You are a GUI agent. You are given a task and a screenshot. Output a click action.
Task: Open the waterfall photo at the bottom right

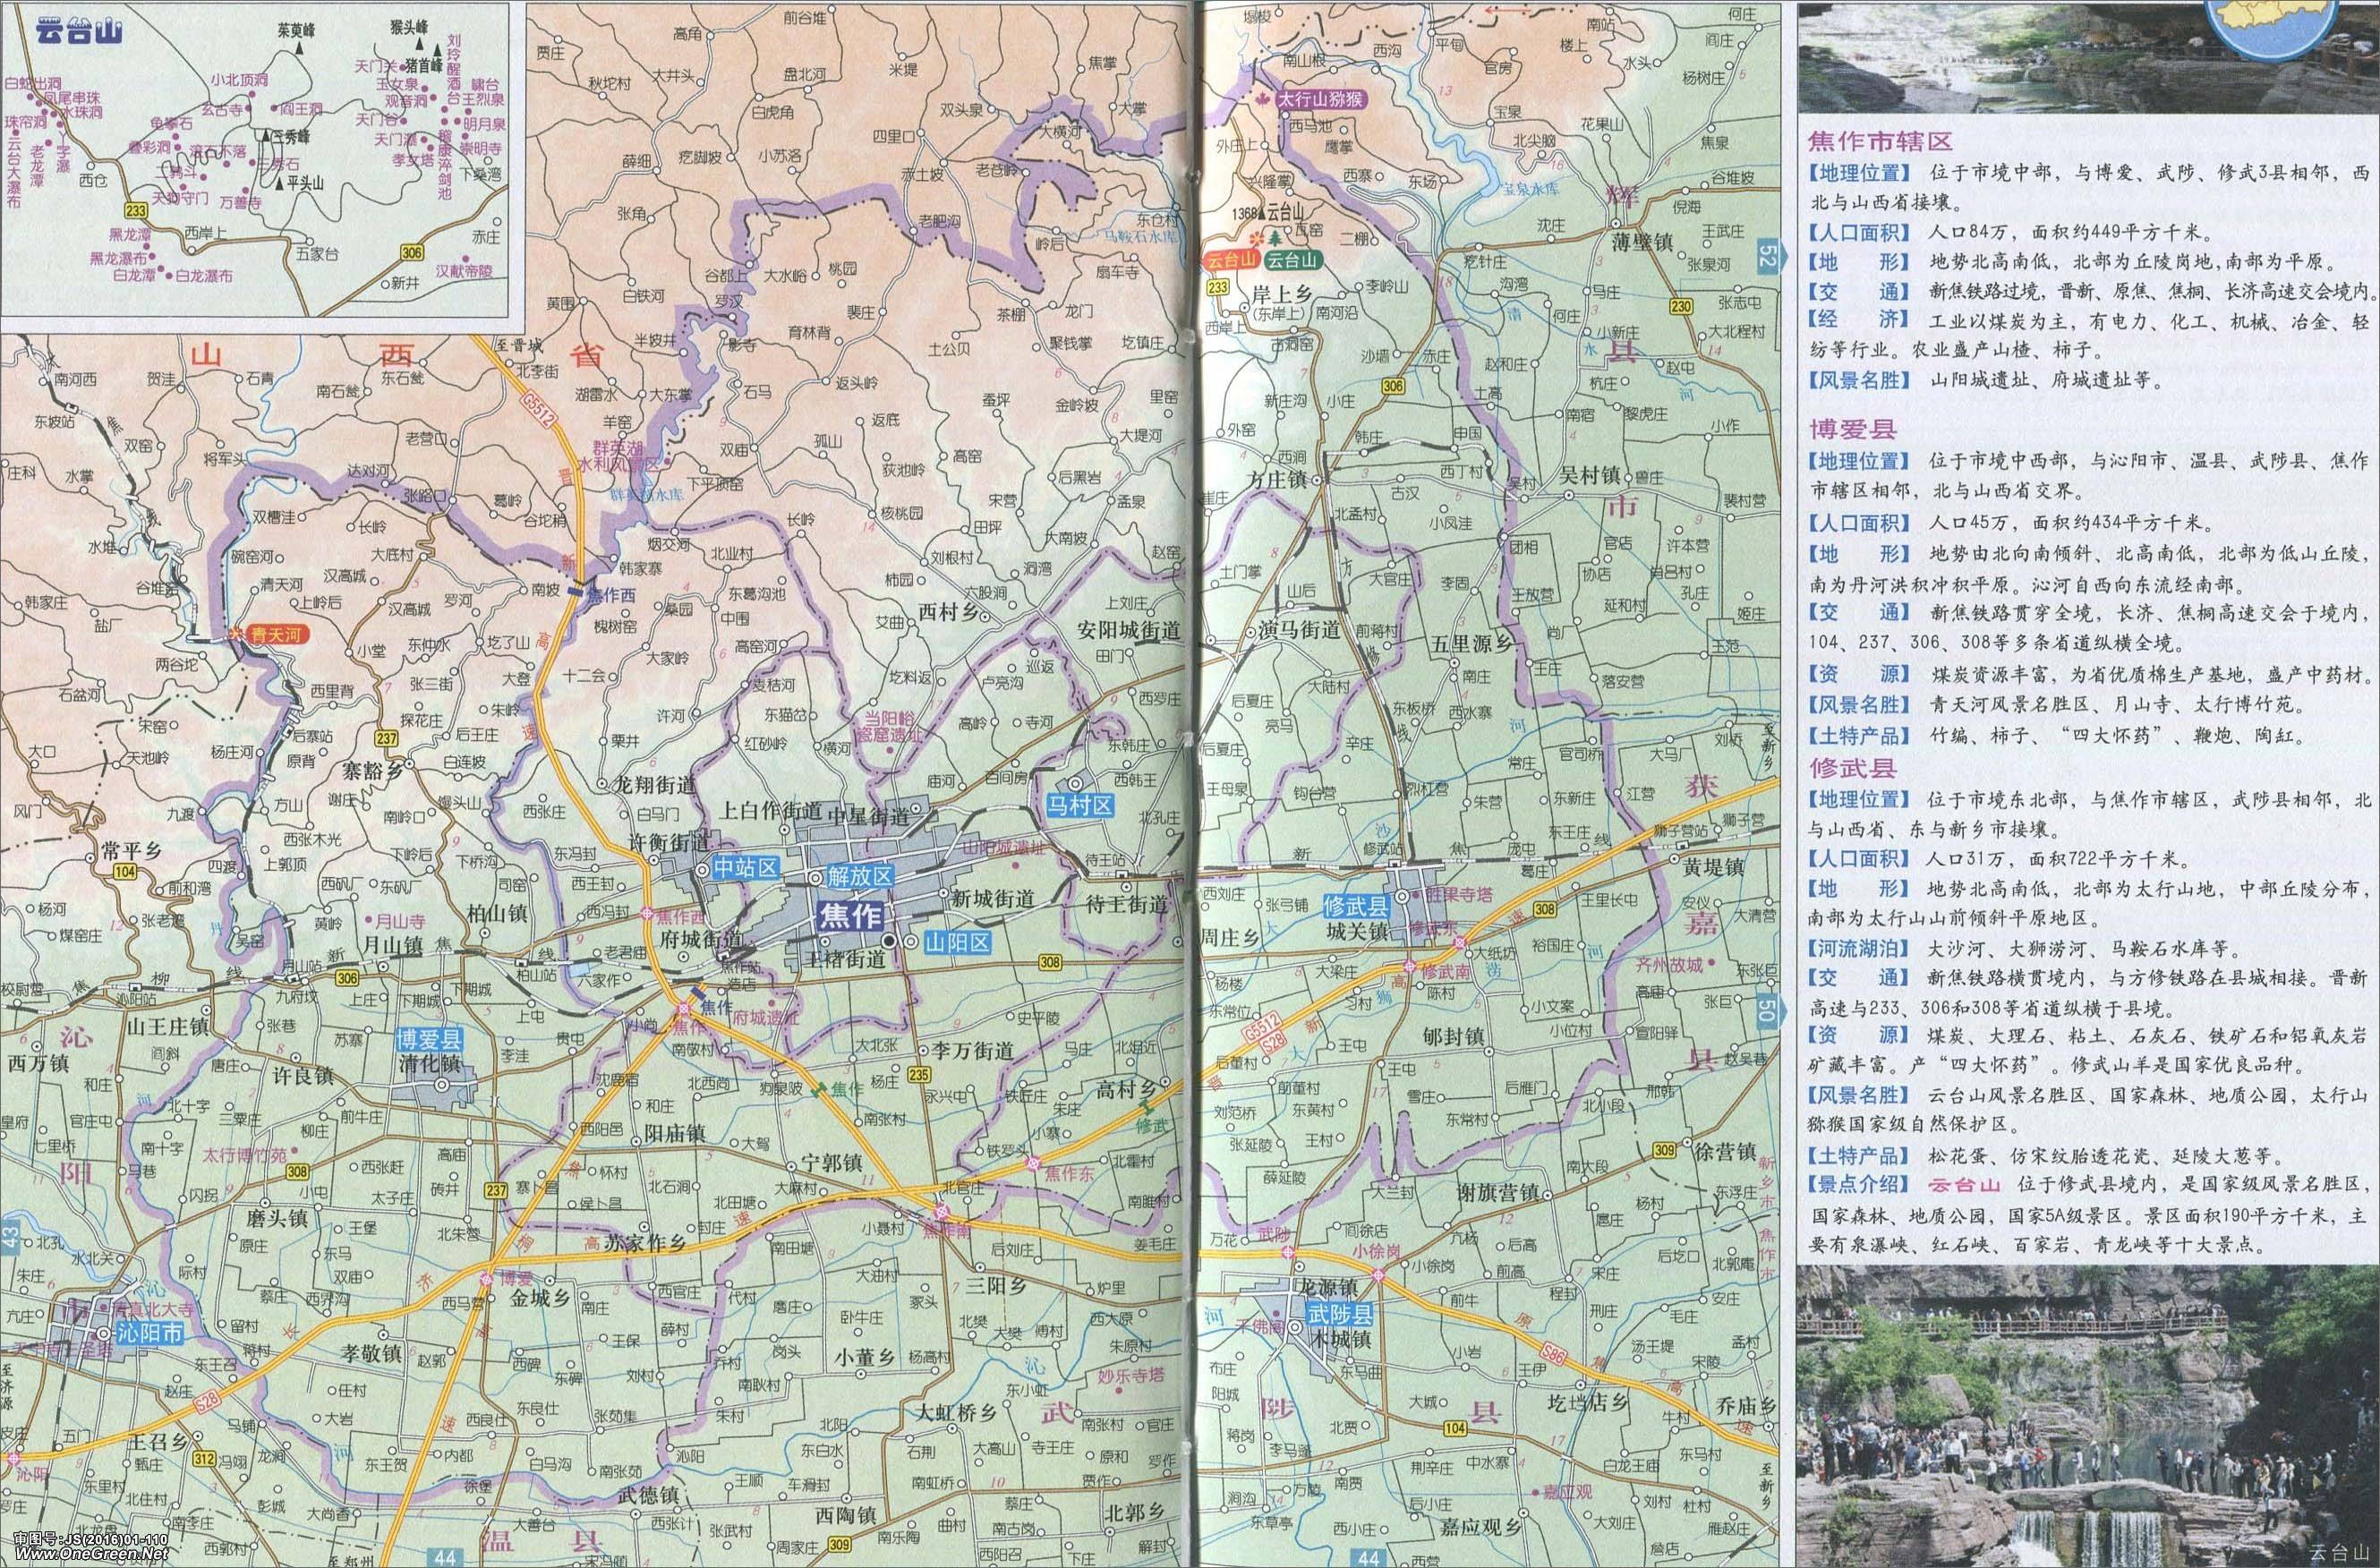2086,1415
